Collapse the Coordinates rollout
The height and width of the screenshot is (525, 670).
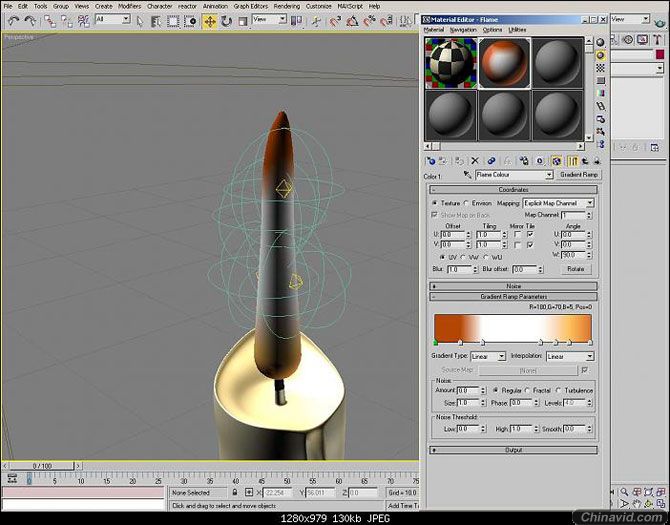coord(513,190)
